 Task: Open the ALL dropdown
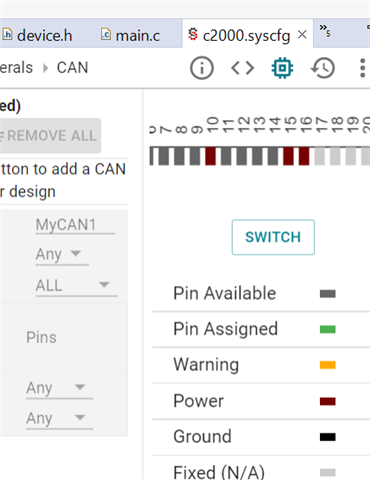(x=76, y=286)
